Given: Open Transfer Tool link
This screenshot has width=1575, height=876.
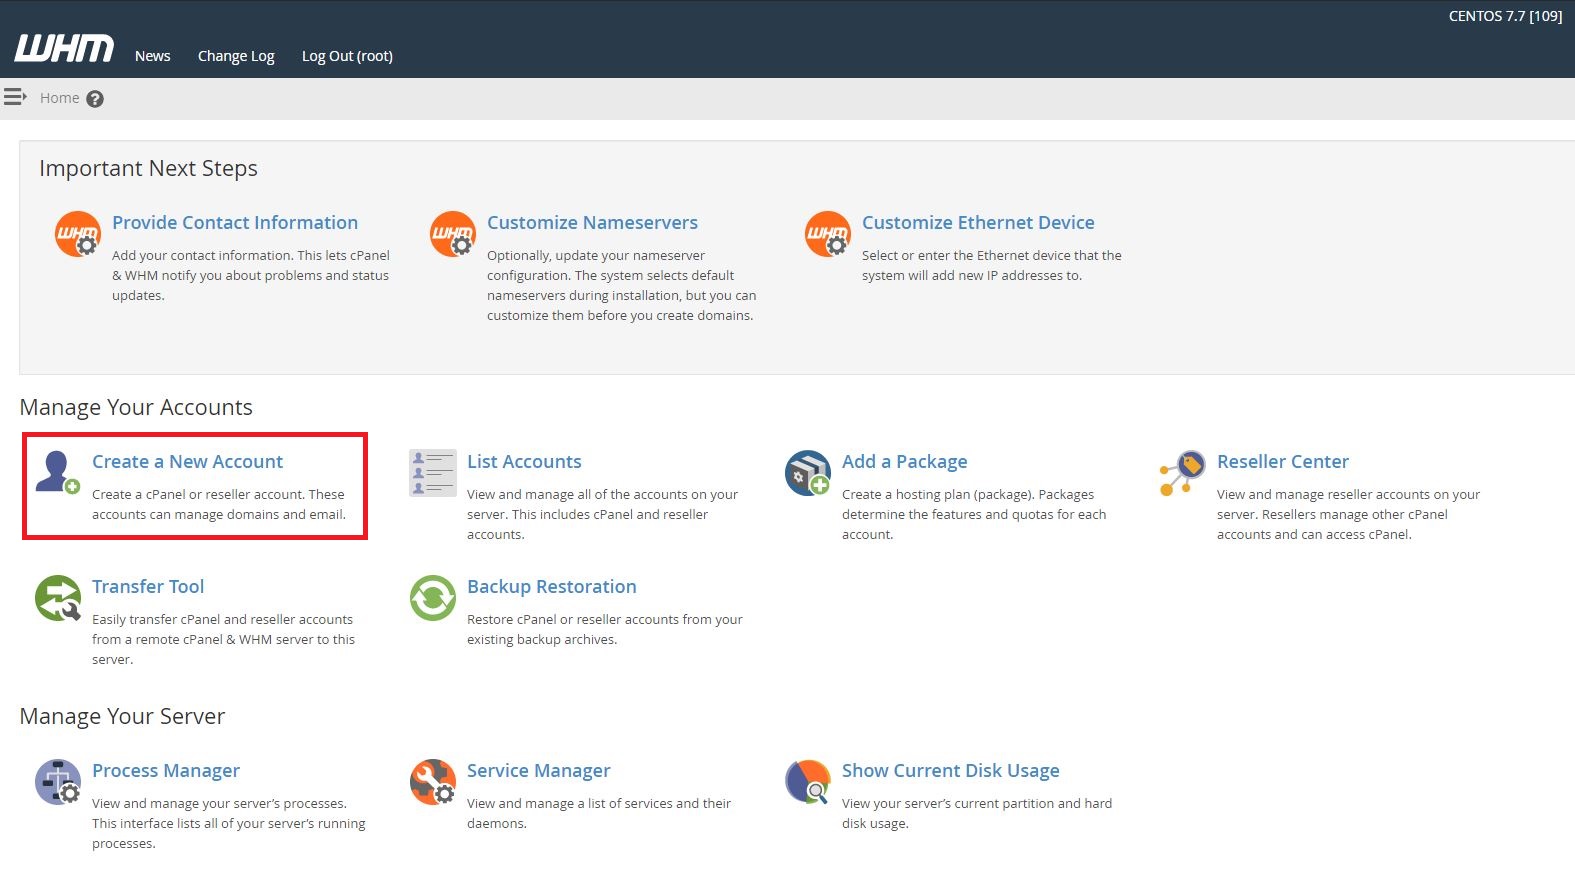Looking at the screenshot, I should [148, 587].
